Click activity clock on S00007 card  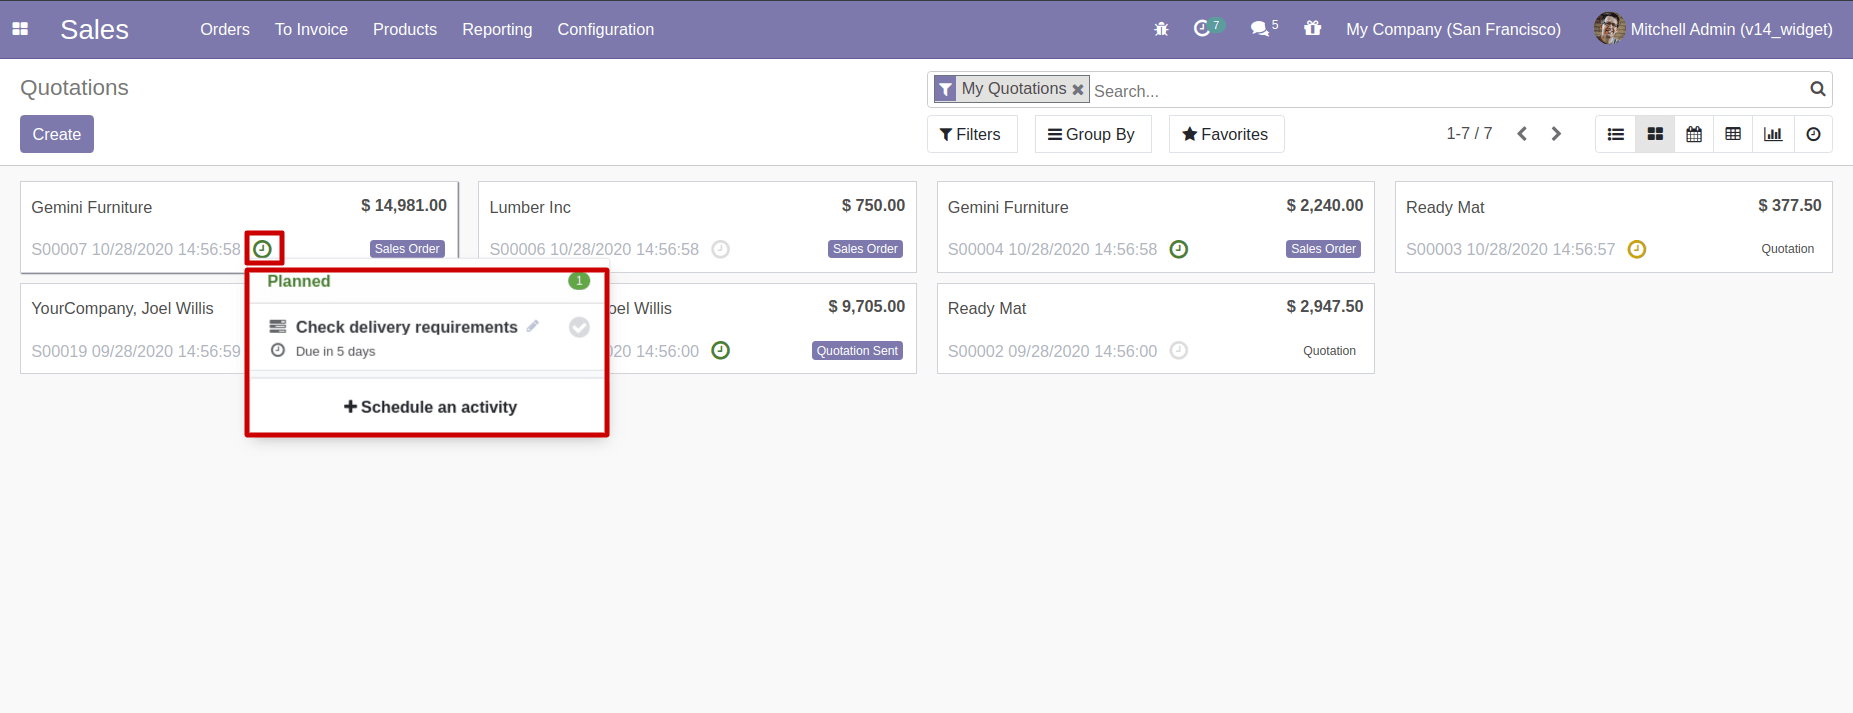click(263, 249)
